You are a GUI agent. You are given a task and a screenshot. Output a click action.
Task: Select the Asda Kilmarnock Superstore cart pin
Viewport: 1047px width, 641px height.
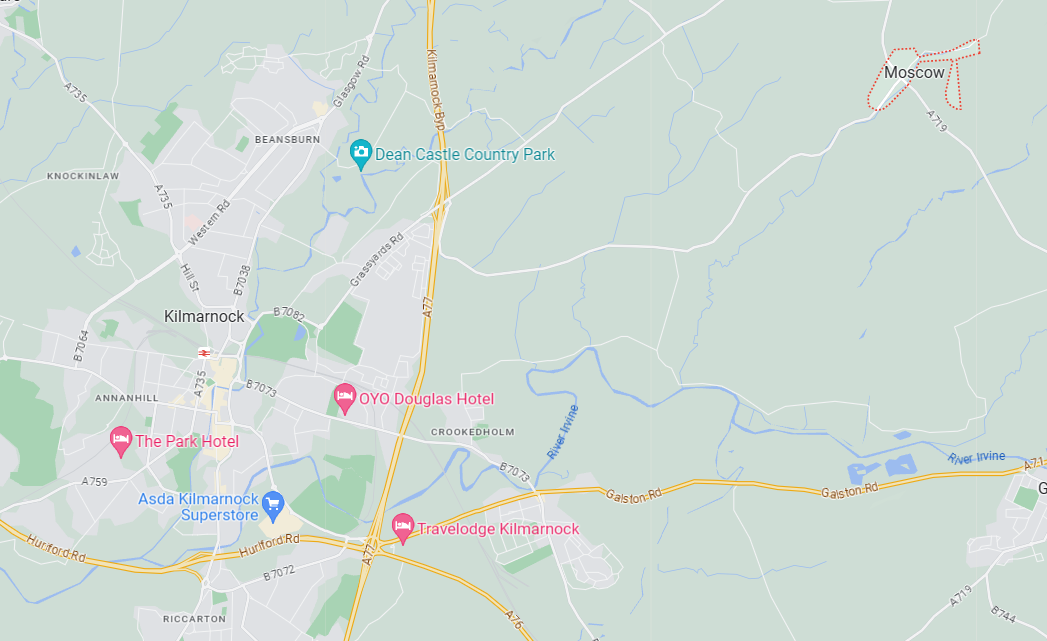272,506
